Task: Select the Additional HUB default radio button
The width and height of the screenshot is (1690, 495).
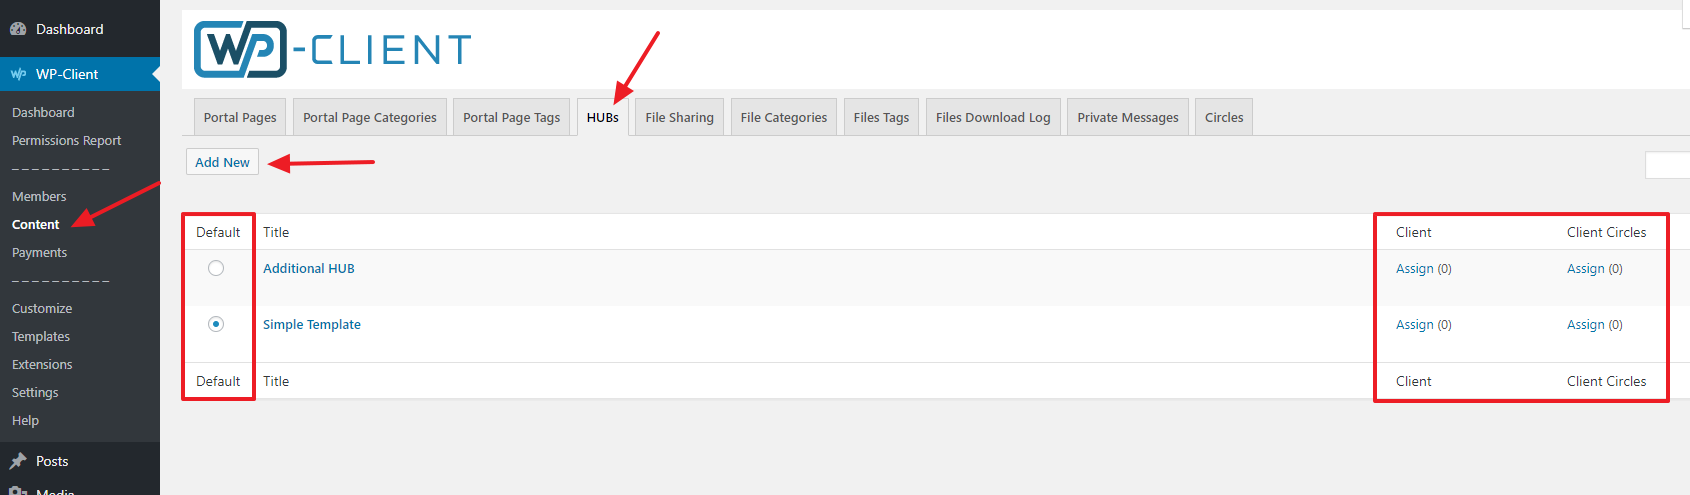Action: [216, 268]
